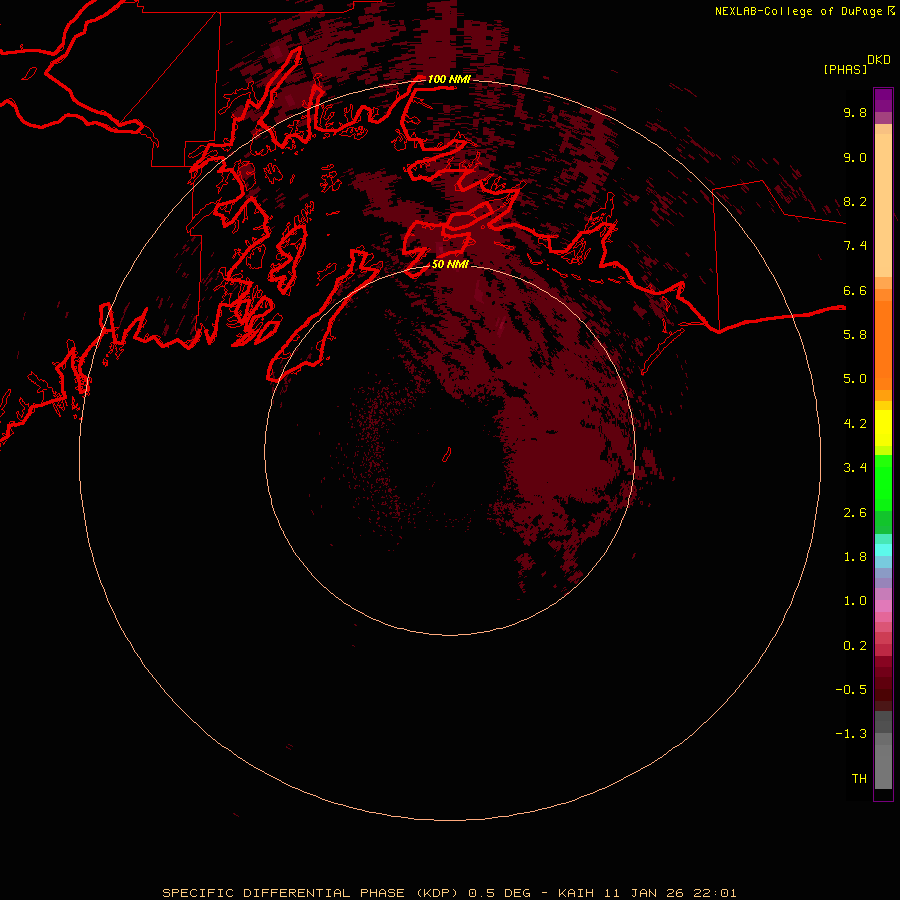Click the 3.4 value on color scale
This screenshot has height=900, width=900.
point(855,468)
